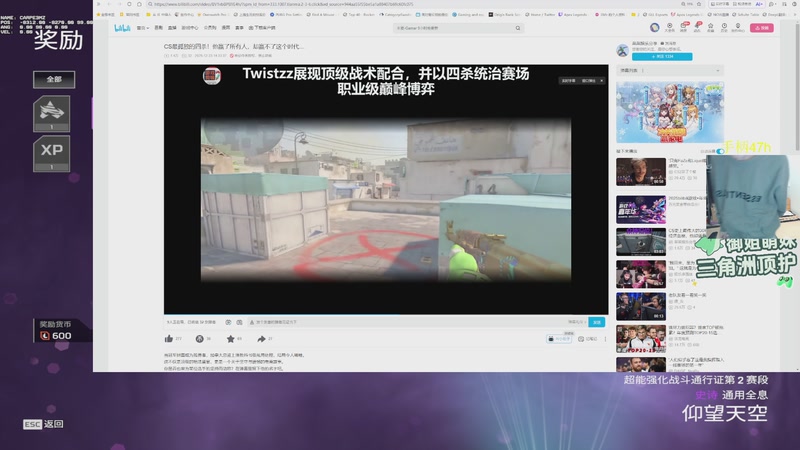Open the anime girls advertisement banner
Screen dimensions: 800x450
[670, 112]
